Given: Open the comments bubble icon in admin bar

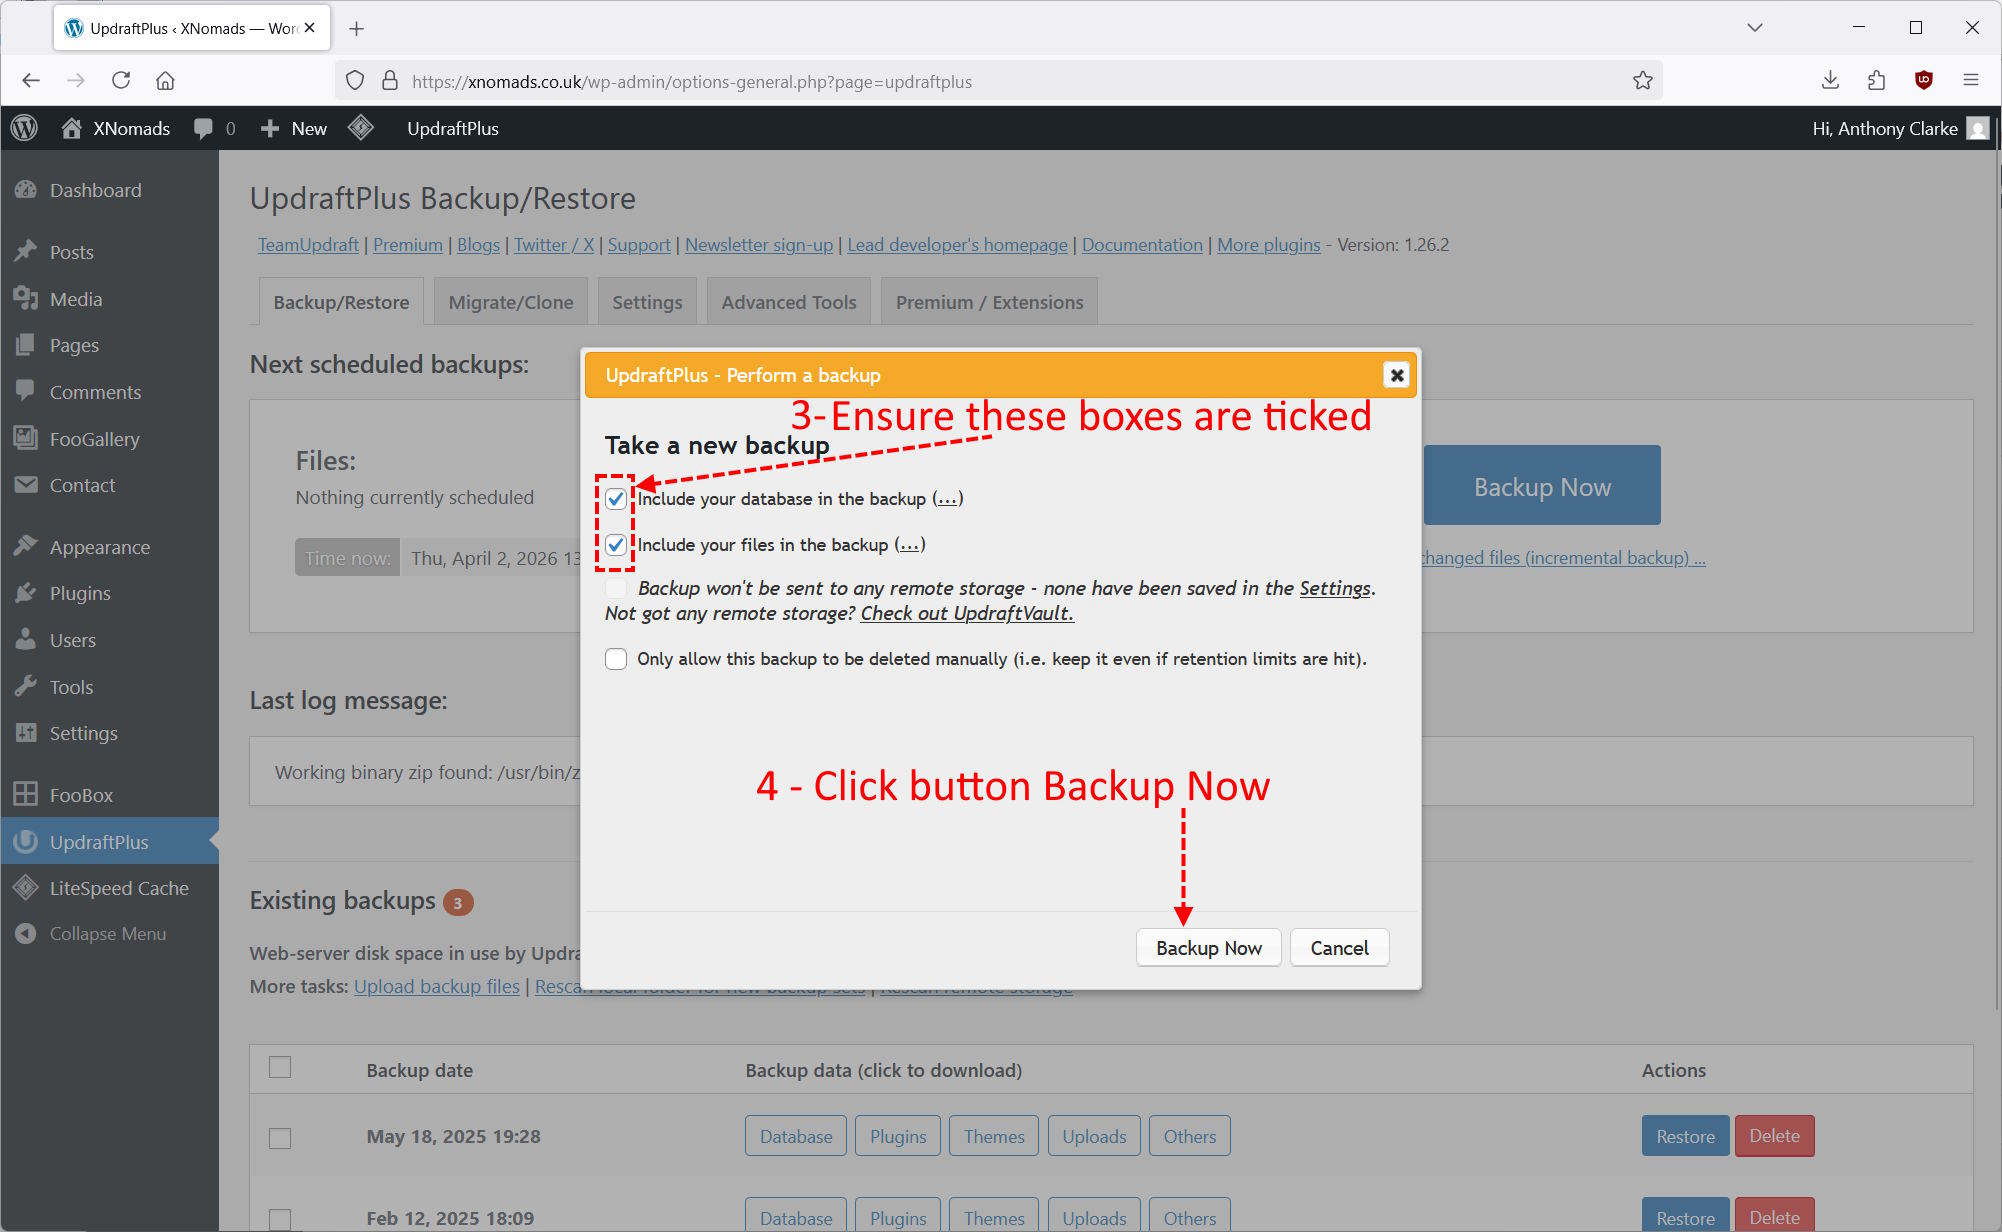Looking at the screenshot, I should [x=204, y=128].
